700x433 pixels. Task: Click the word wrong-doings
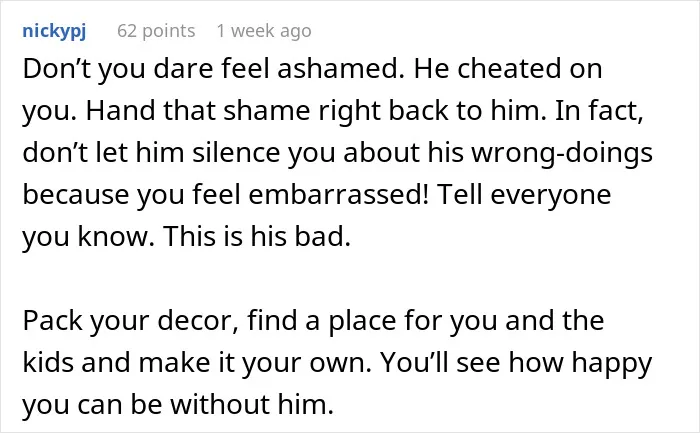click(x=562, y=152)
